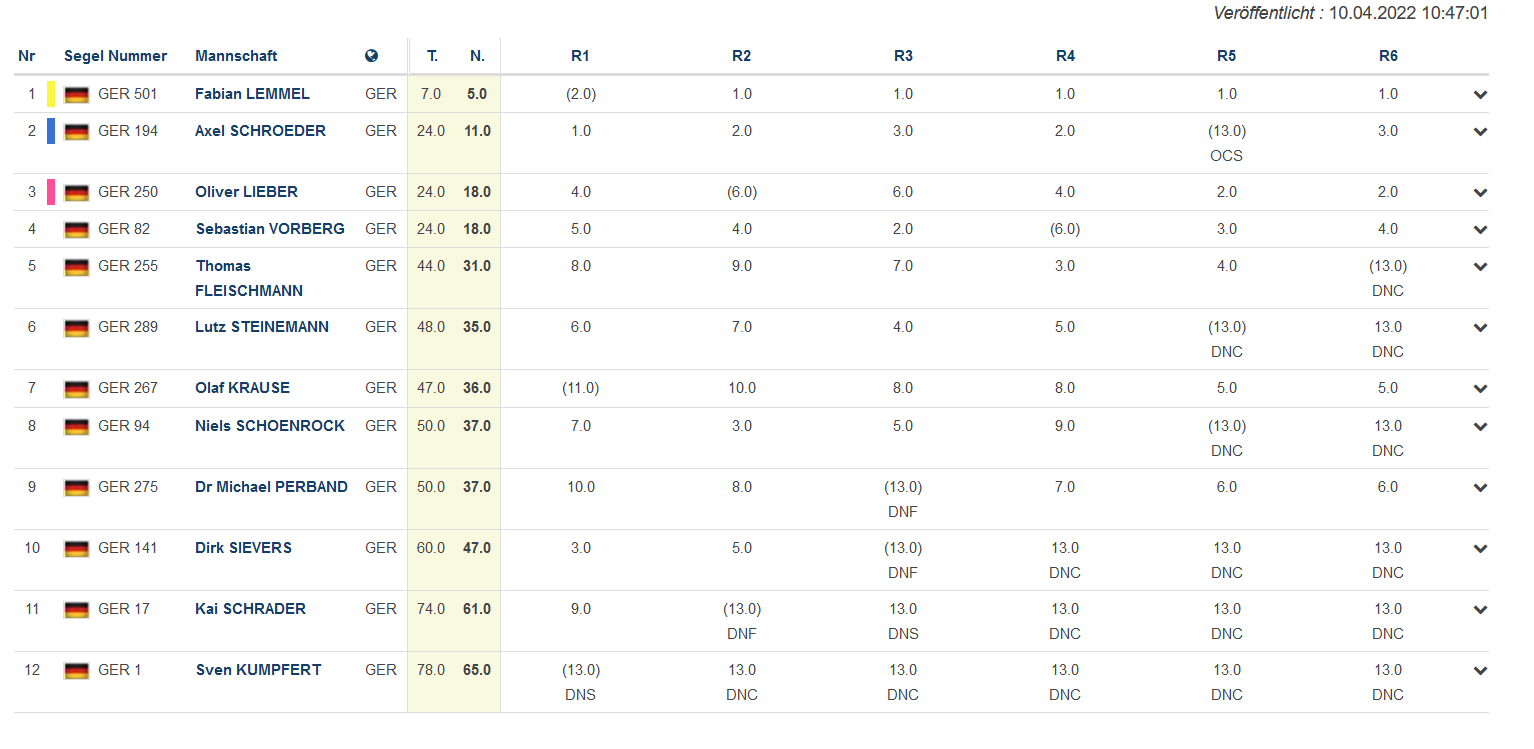This screenshot has width=1534, height=749.
Task: Click the flag next to GER 1
Action: [x=77, y=671]
